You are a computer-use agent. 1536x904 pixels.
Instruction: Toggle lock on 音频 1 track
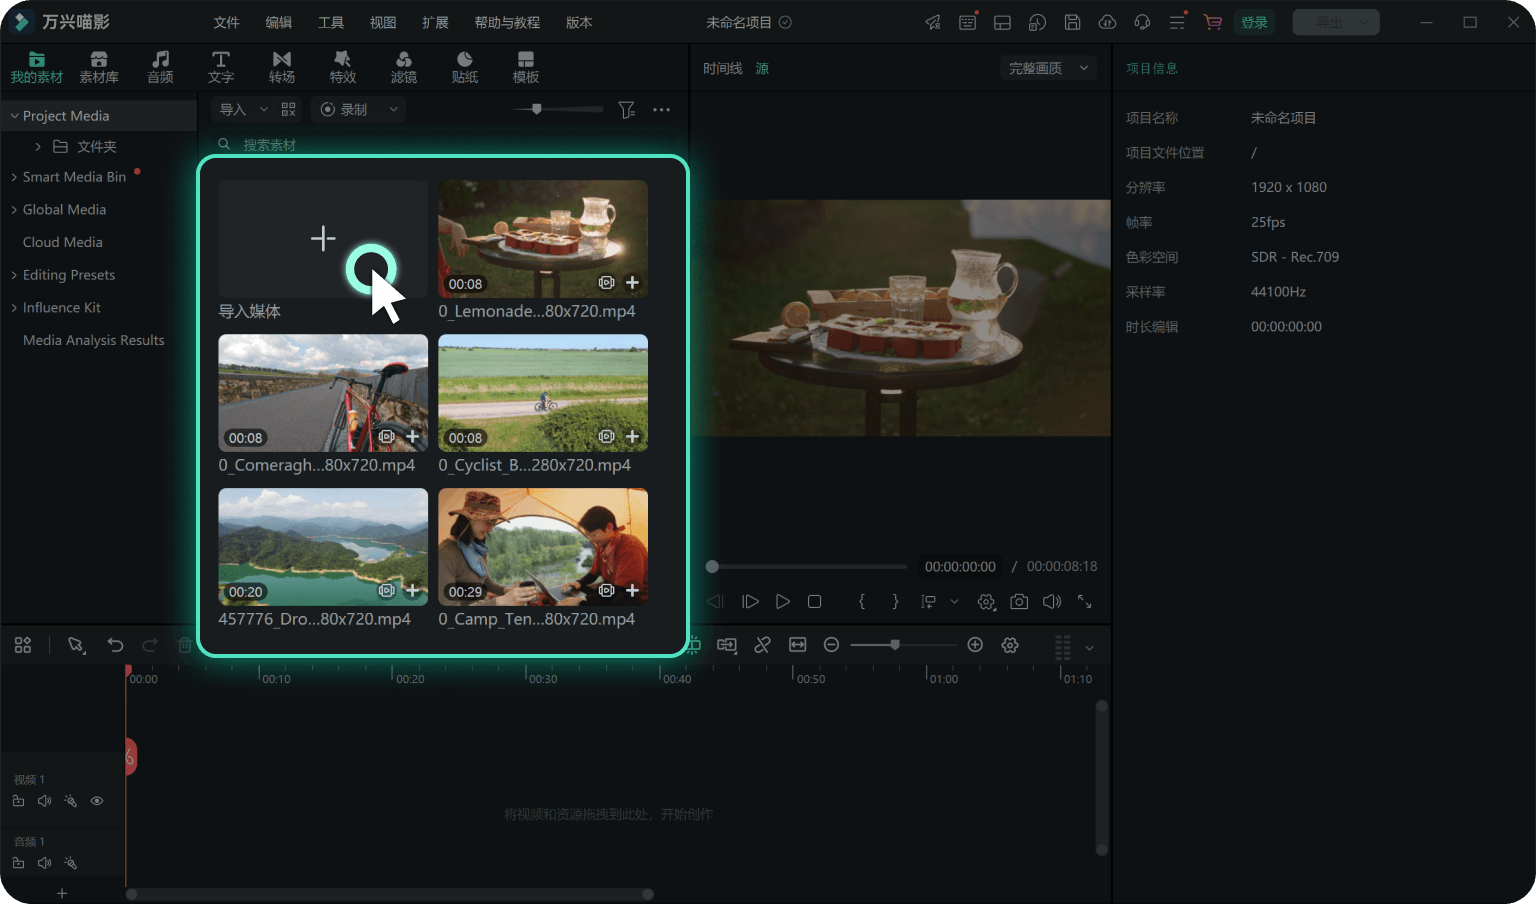(x=18, y=863)
